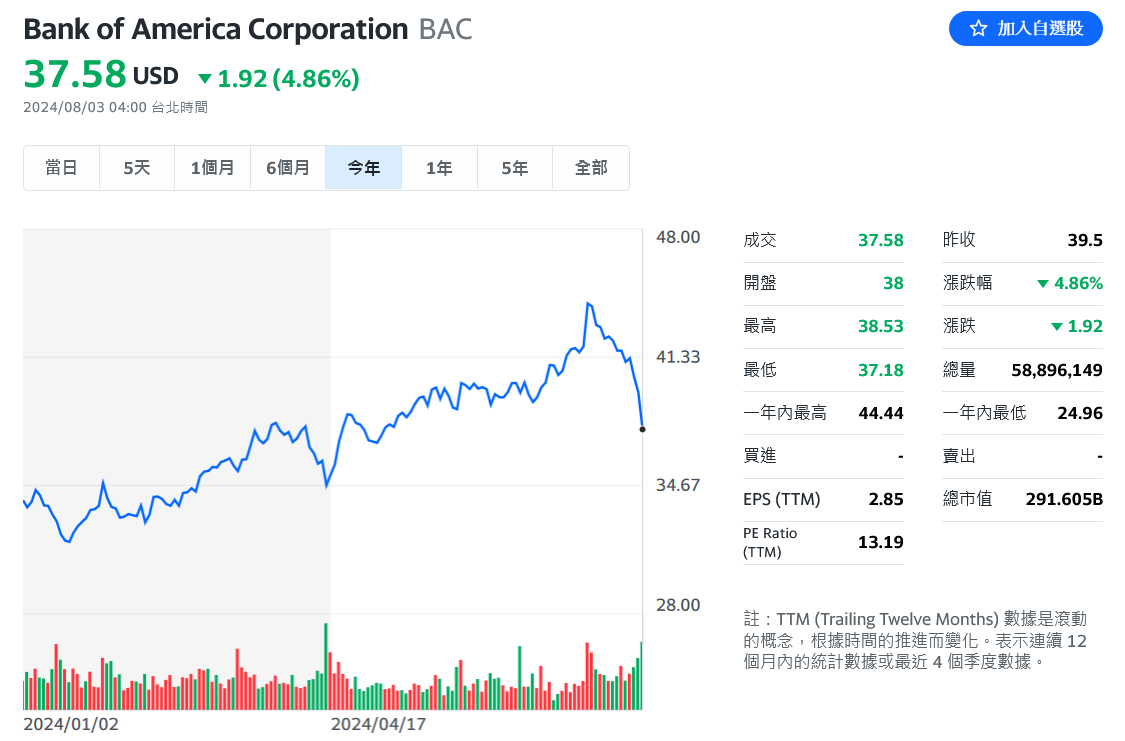Show 全部 historical chart data
This screenshot has width=1125, height=741.
tap(591, 168)
